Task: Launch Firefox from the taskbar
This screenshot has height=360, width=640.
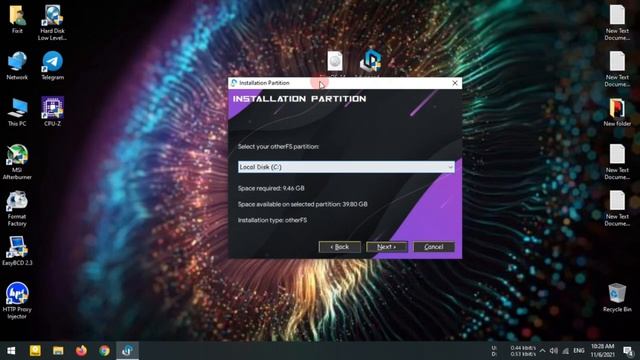Action: pos(81,351)
